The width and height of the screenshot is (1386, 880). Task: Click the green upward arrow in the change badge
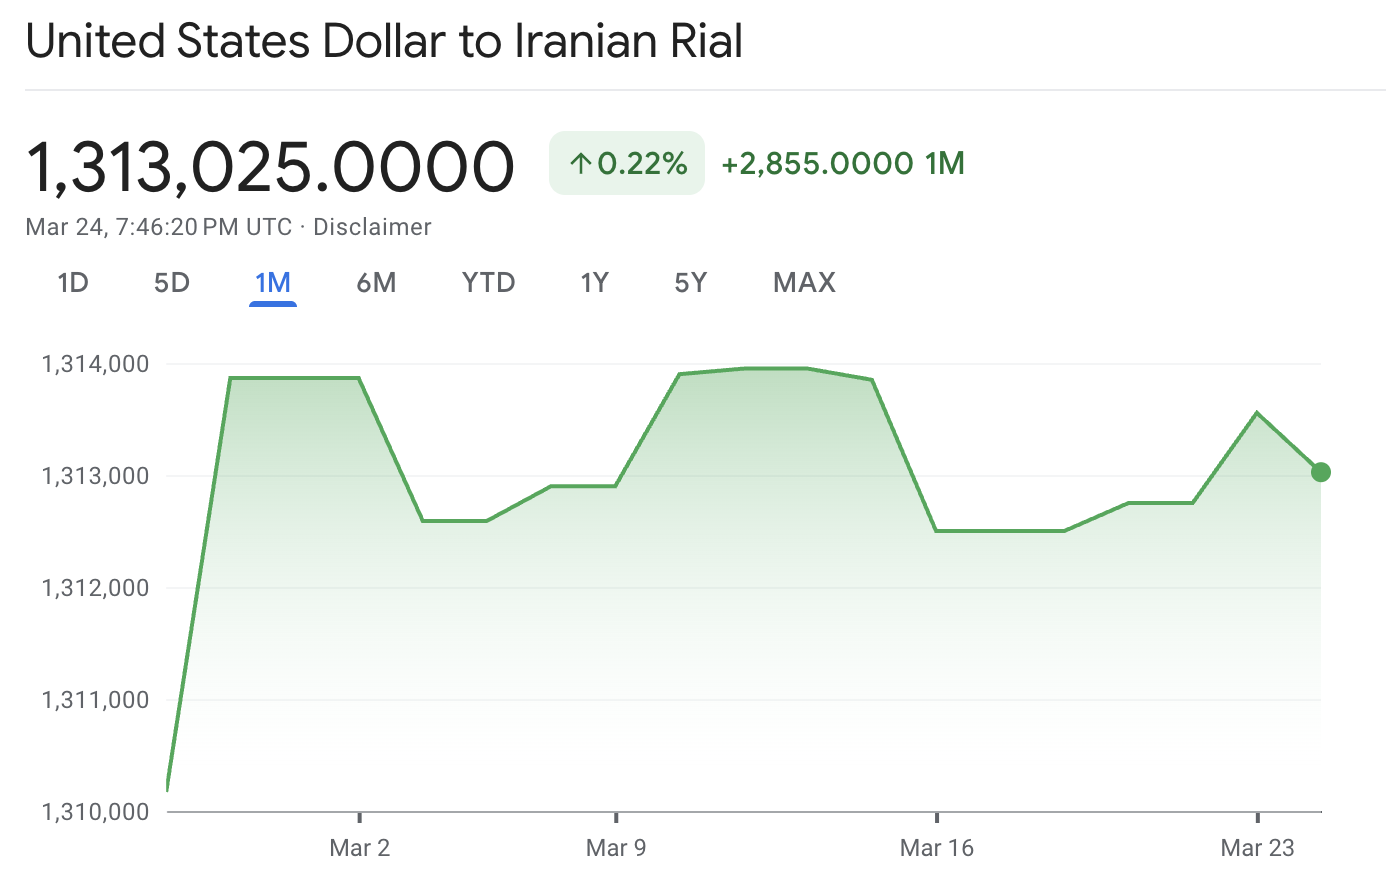click(x=580, y=162)
